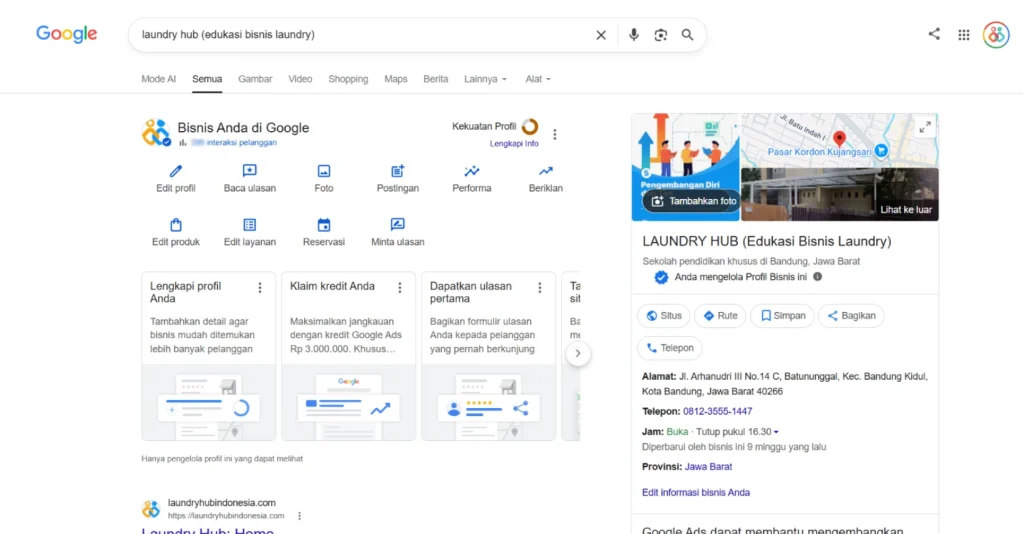Open the Beriklan advertising option

[x=545, y=178]
